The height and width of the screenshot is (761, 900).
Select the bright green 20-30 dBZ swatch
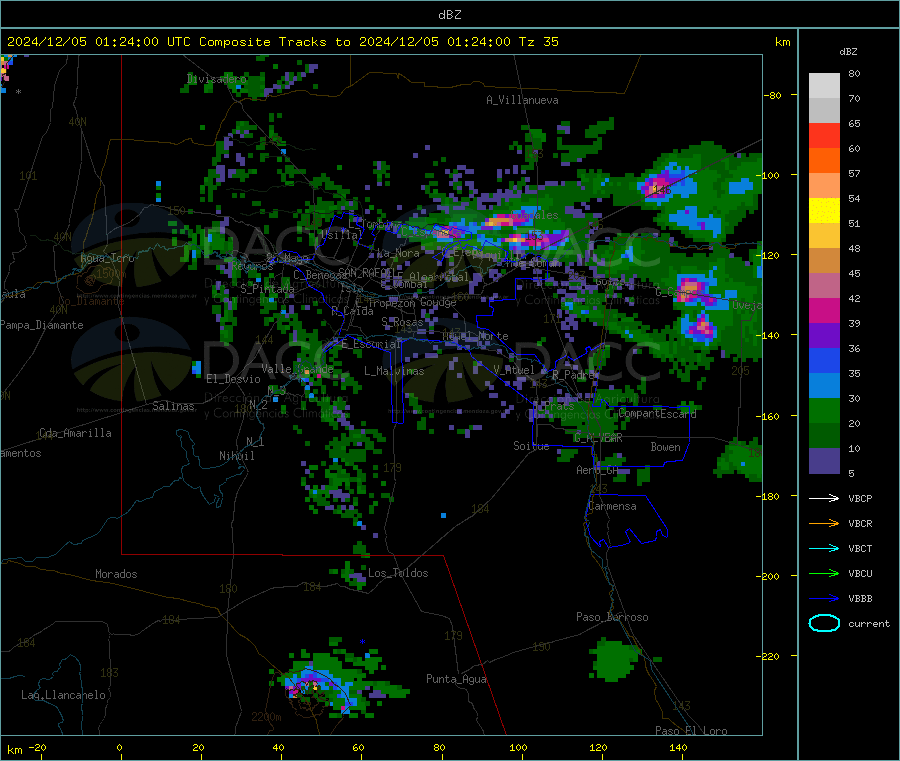pos(824,411)
